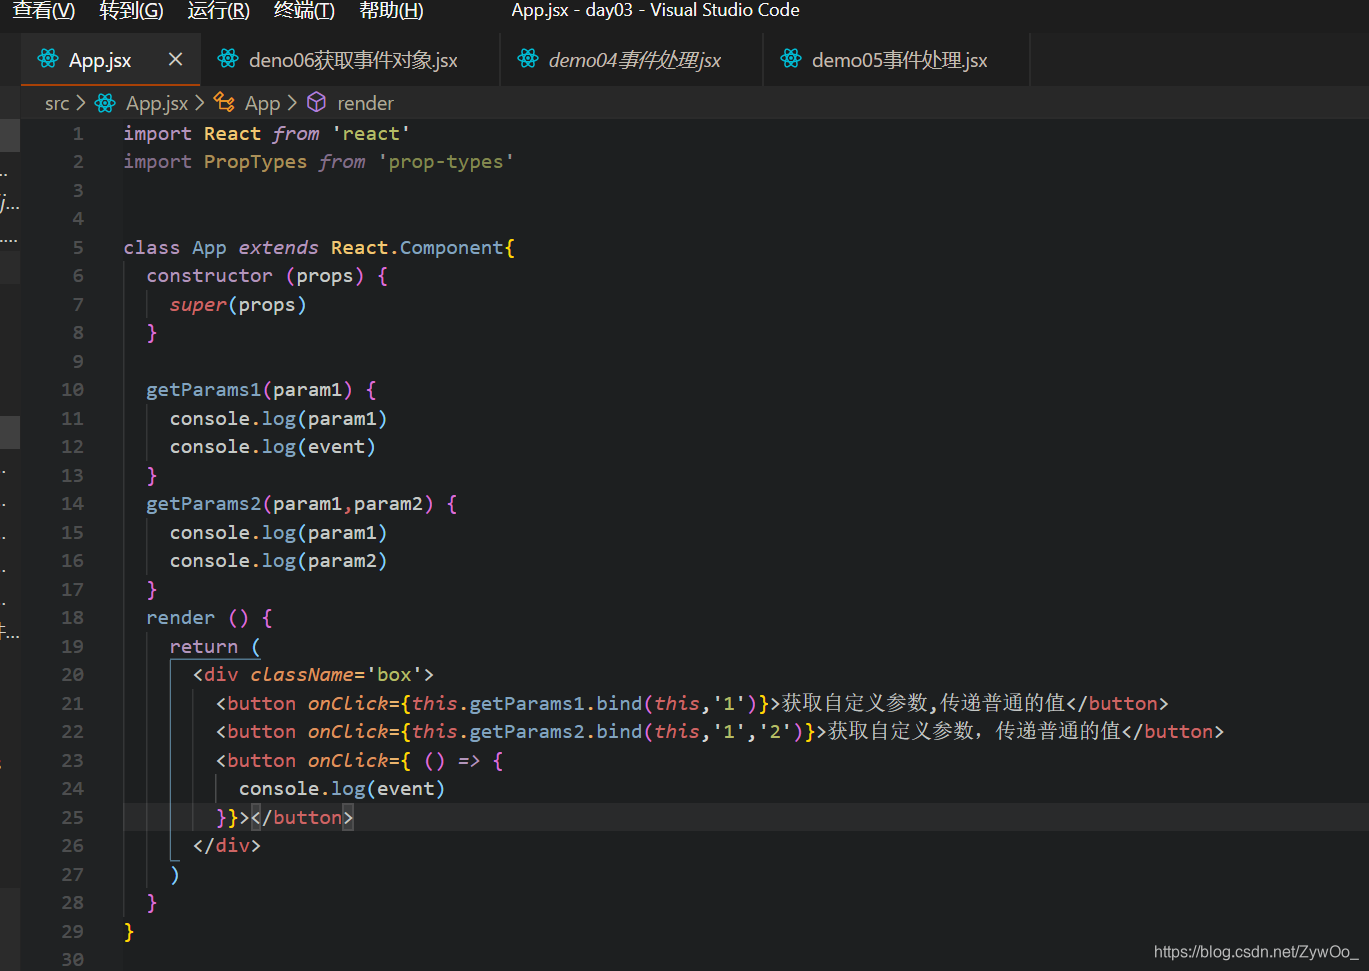1369x971 pixels.
Task: Click 'this.getParams1.bind' on line 21
Action: pos(527,704)
